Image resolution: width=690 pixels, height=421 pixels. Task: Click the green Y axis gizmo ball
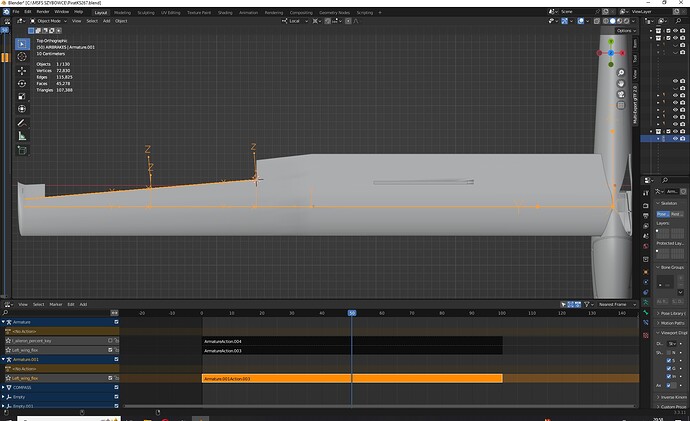point(611,42)
